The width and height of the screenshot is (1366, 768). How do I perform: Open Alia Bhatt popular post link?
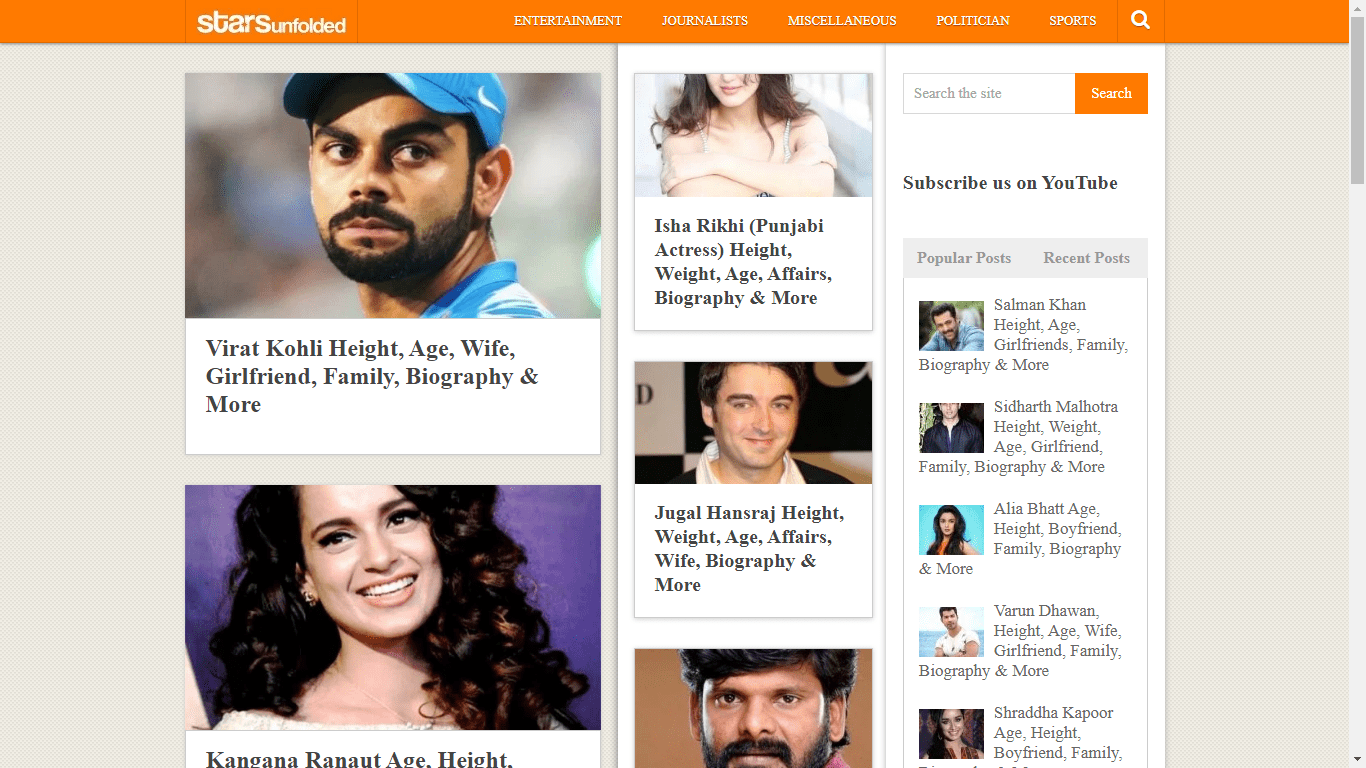(x=1020, y=539)
